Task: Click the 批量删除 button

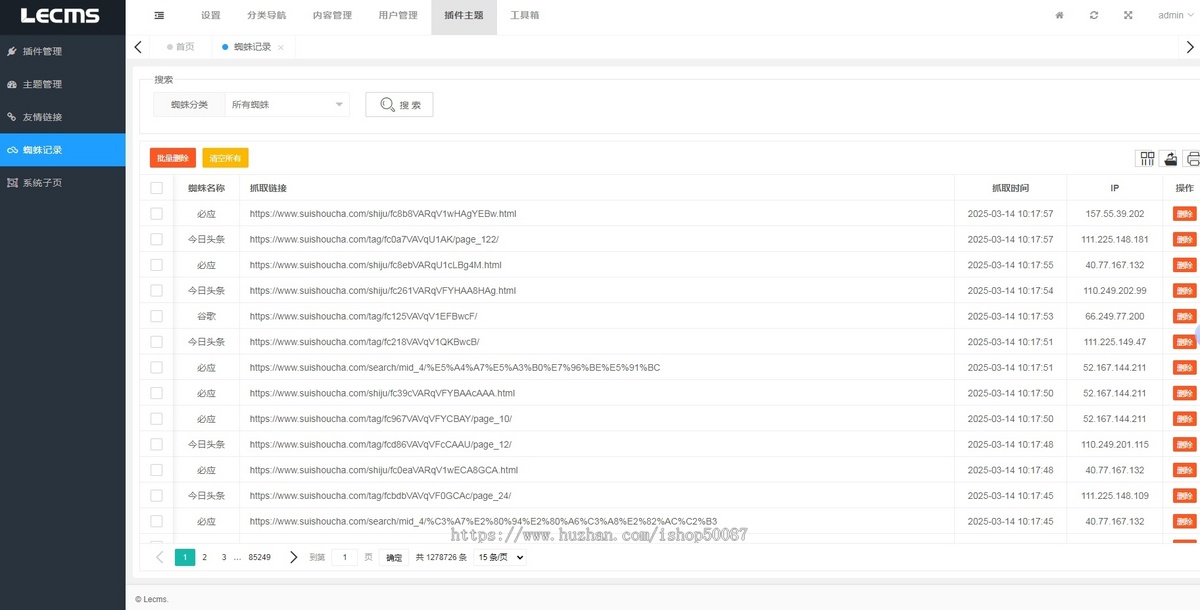Action: click(173, 158)
